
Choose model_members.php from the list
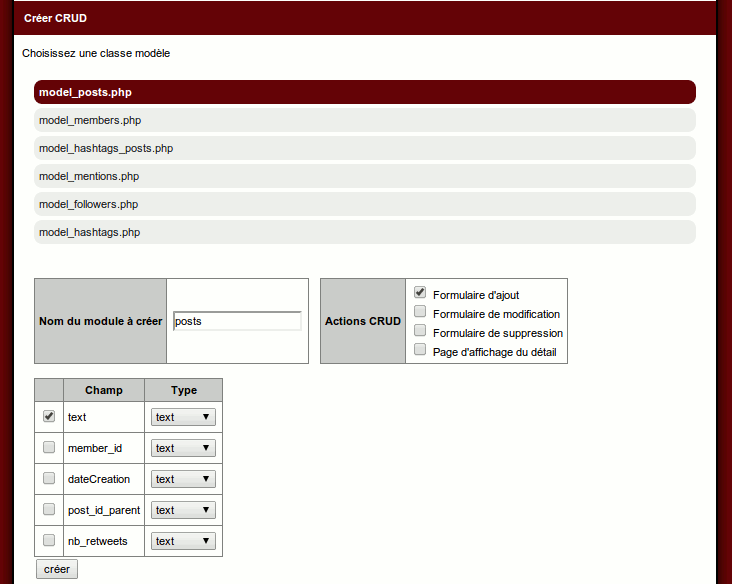(90, 120)
